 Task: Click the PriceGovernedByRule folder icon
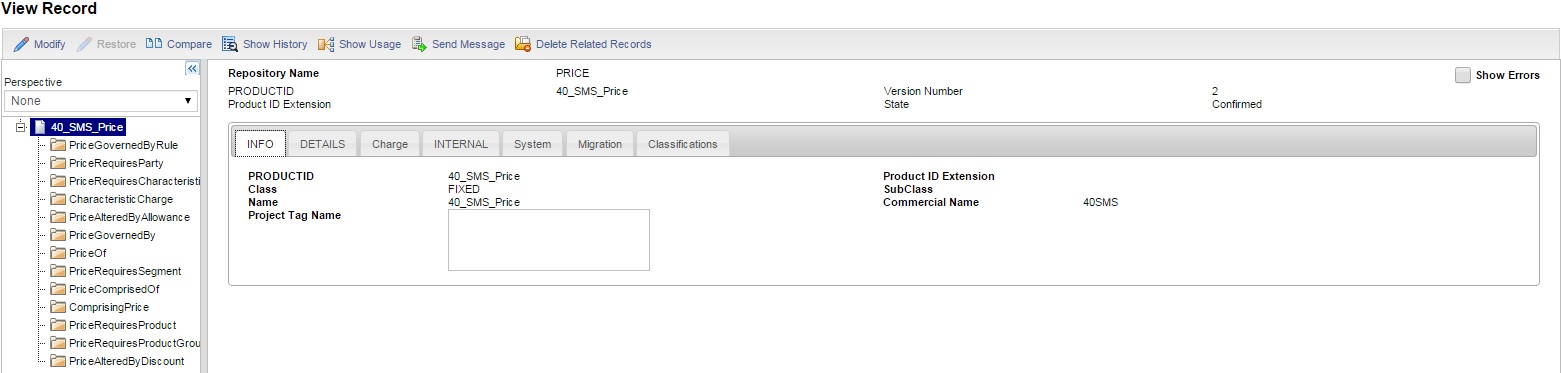click(x=58, y=145)
